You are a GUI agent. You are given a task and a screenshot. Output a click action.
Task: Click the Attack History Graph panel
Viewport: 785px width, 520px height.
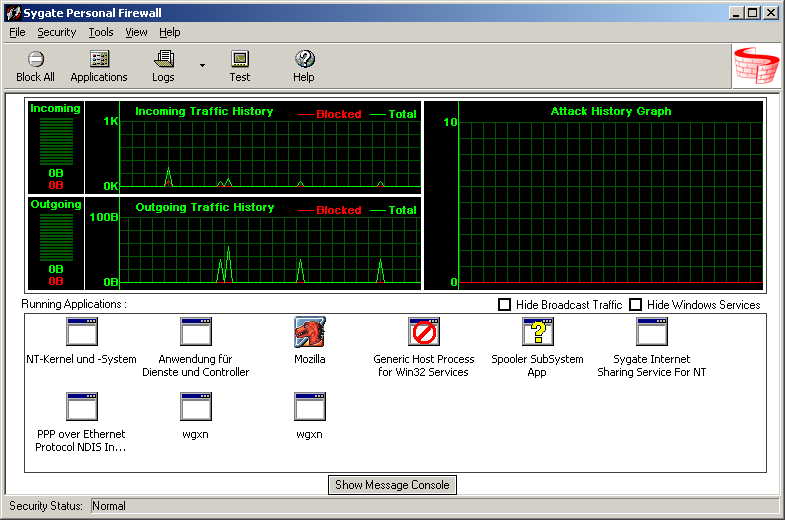pos(594,195)
